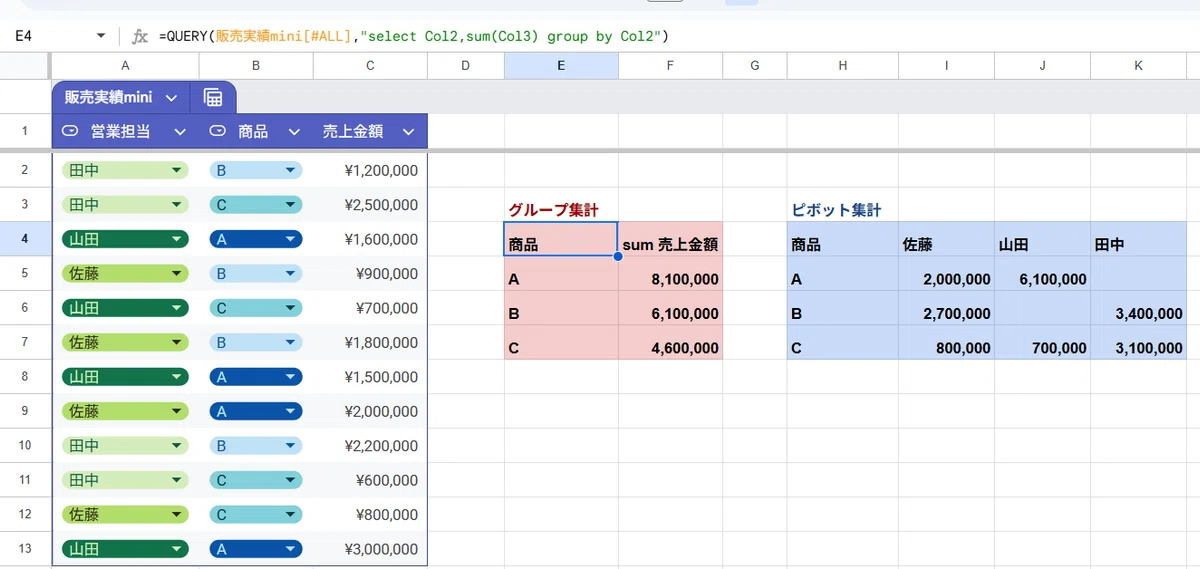Select row 4 header

pos(25,240)
